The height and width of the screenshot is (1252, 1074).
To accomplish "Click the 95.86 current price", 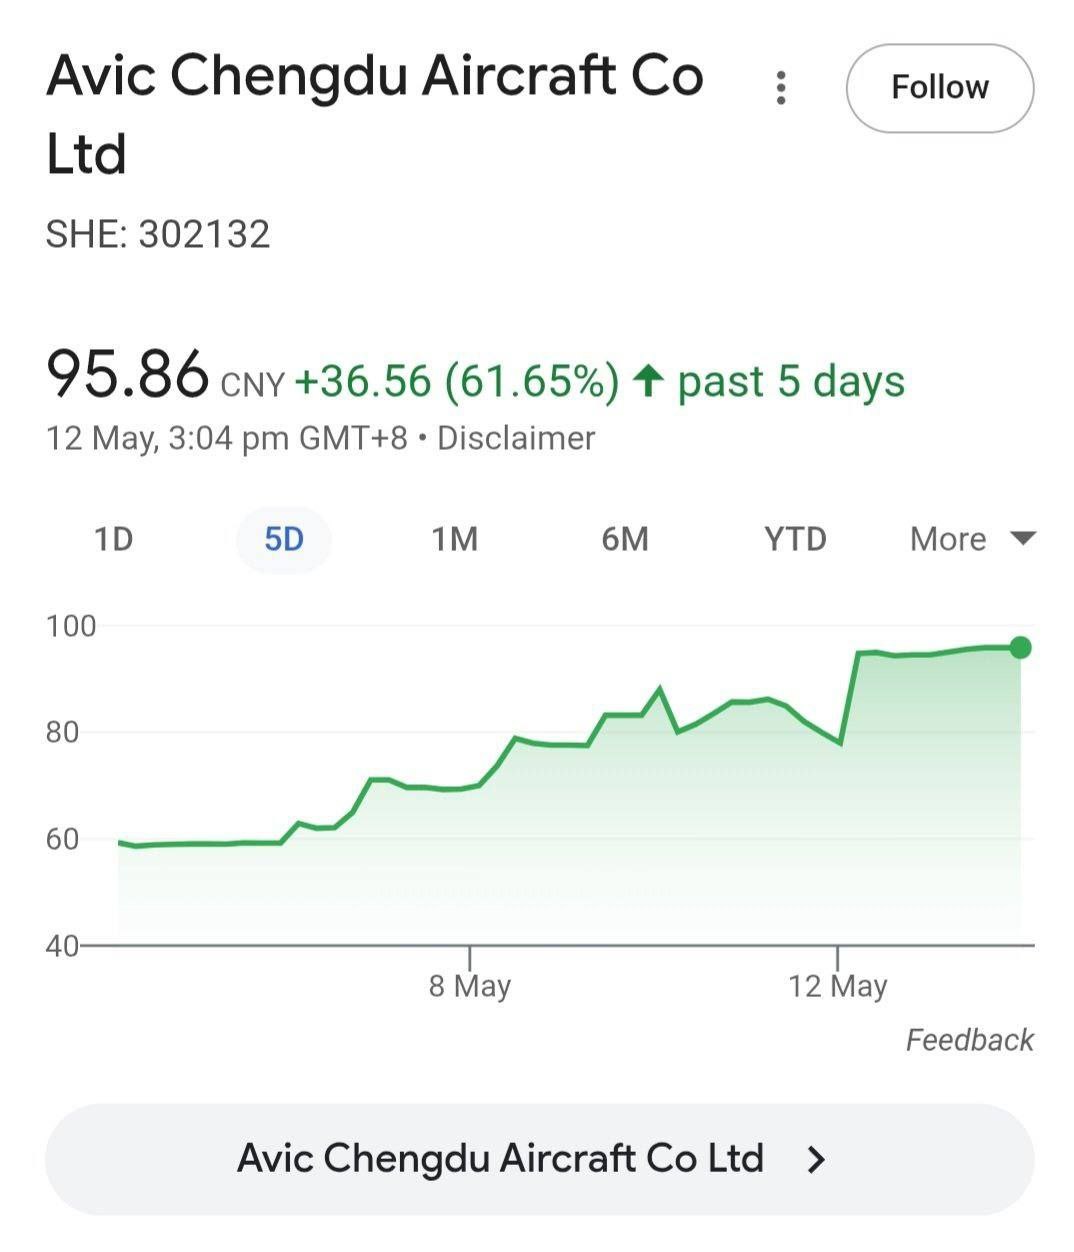I will click(x=128, y=375).
